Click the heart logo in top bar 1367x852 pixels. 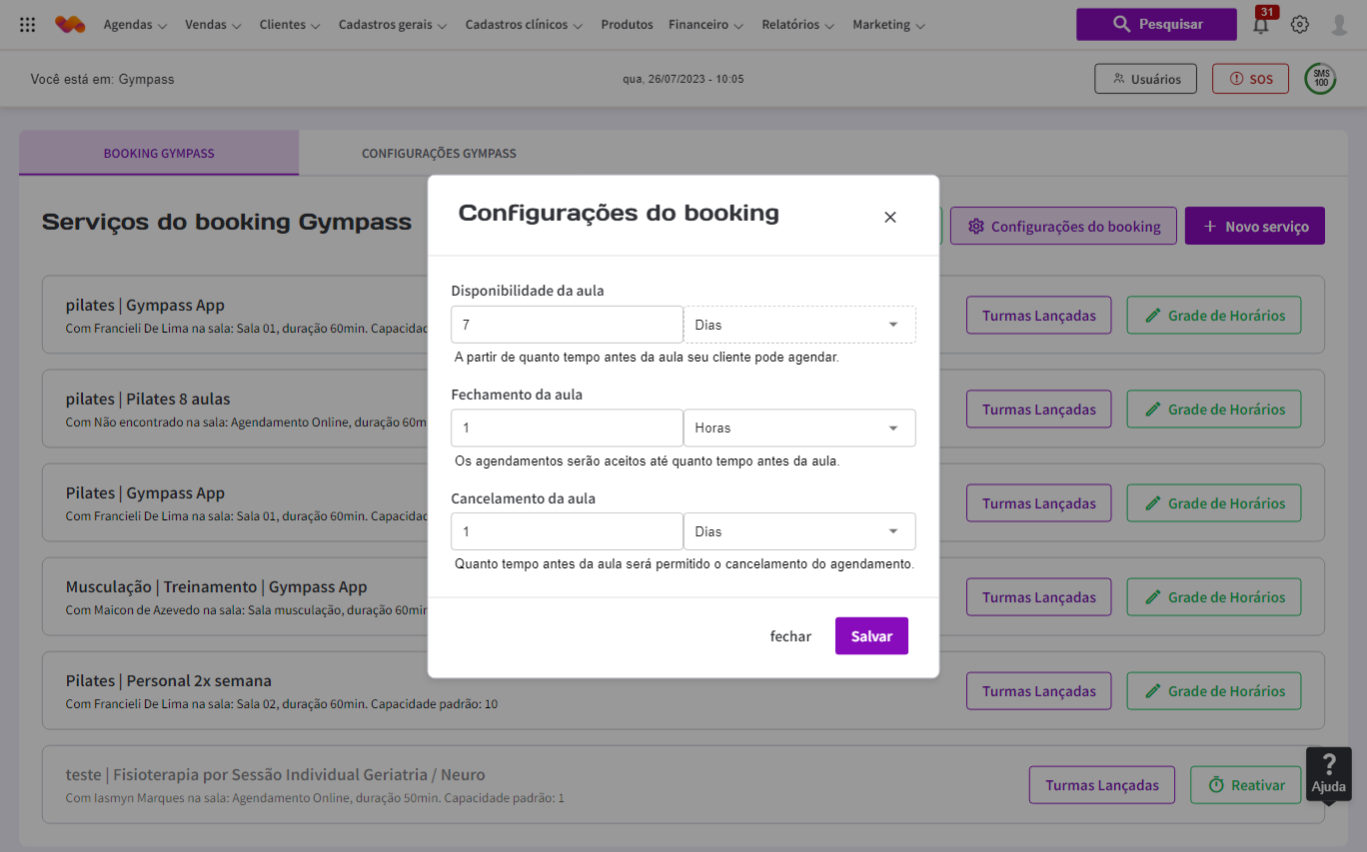click(x=70, y=25)
